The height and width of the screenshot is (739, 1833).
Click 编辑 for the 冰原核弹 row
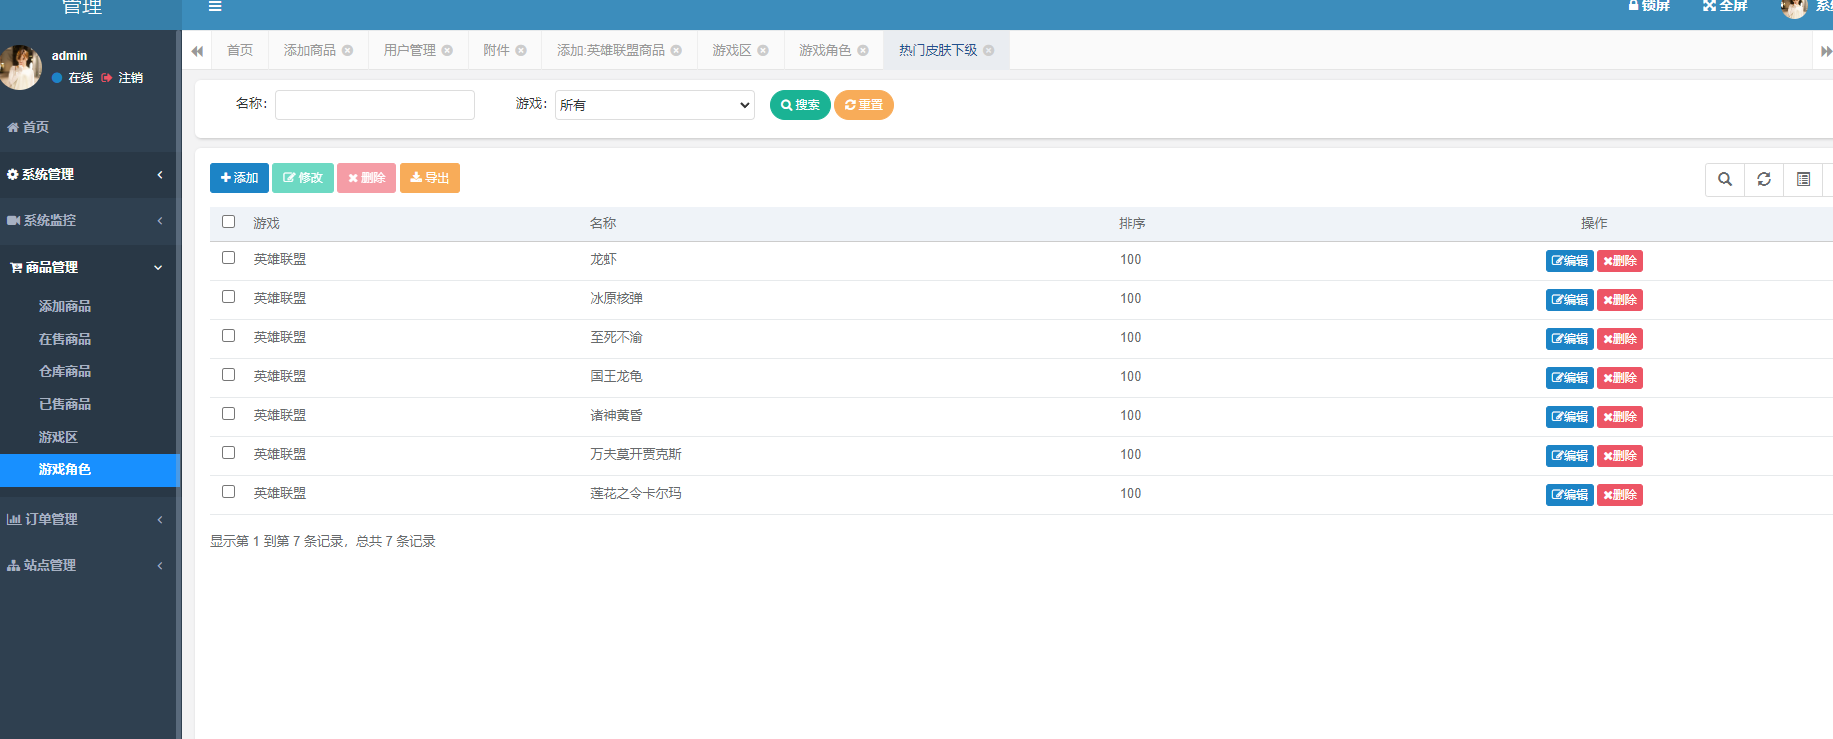coord(1569,300)
